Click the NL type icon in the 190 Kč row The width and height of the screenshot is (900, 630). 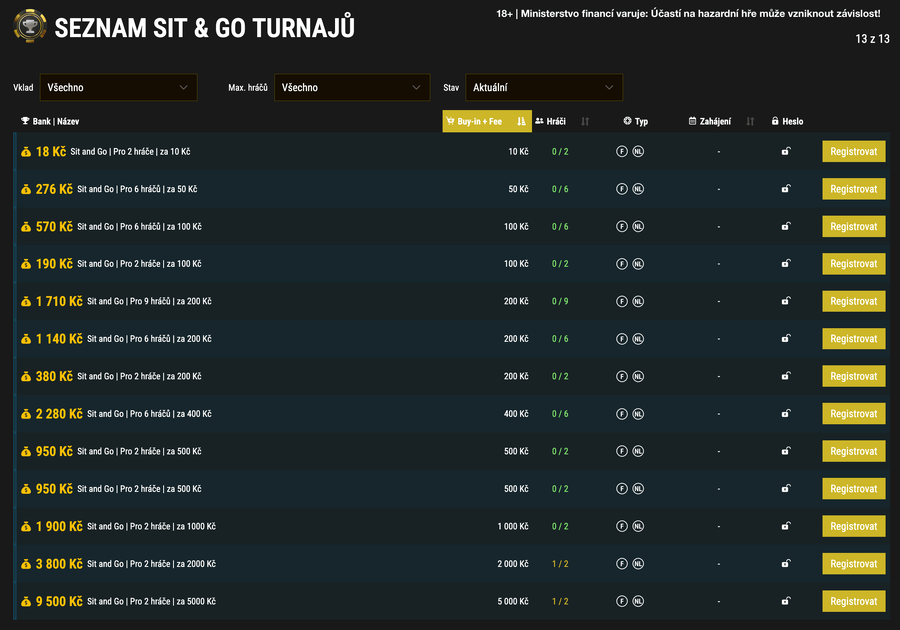638,264
